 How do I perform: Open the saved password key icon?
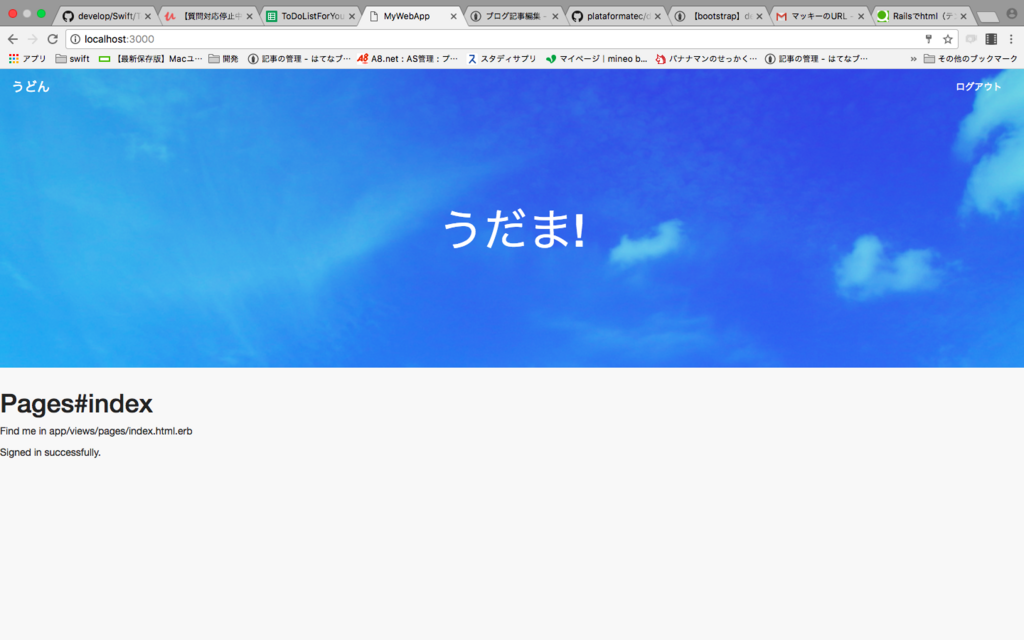click(929, 39)
